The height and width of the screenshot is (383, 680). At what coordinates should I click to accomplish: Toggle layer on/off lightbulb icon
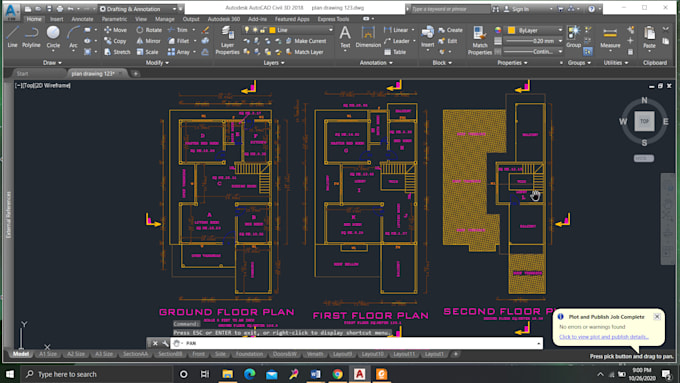coord(247,30)
